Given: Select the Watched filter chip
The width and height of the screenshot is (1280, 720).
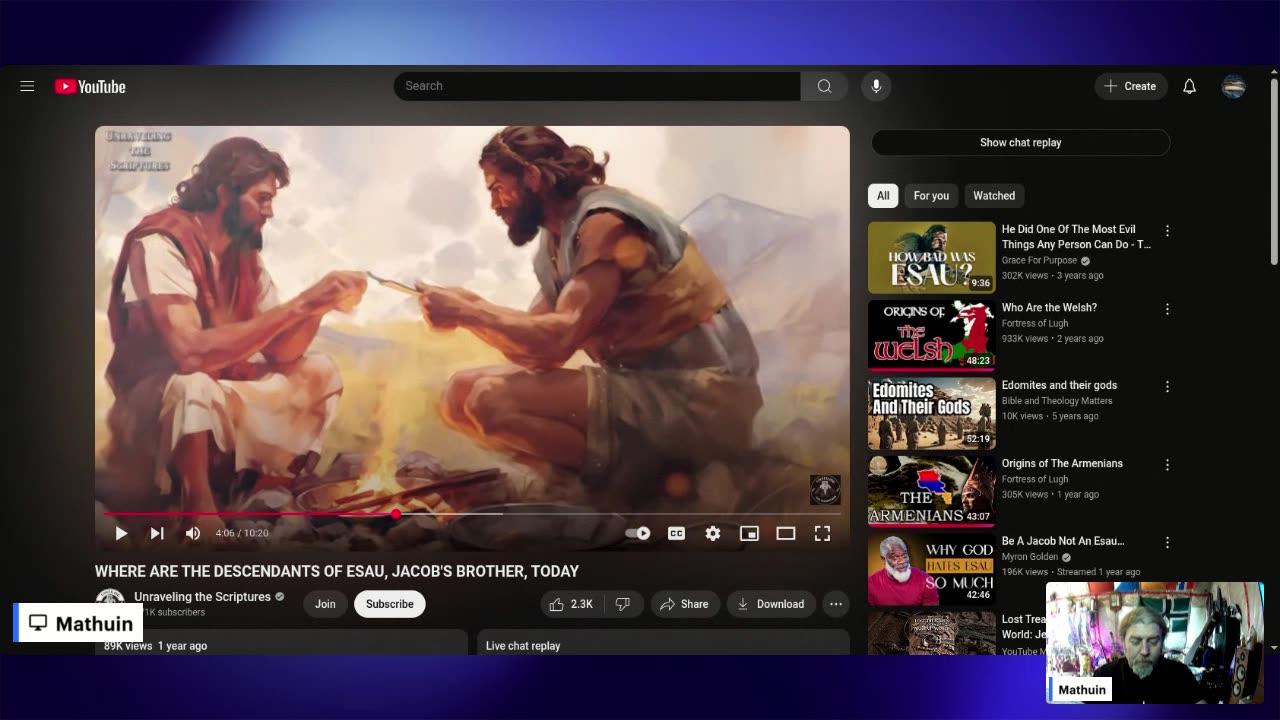Looking at the screenshot, I should coord(994,196).
